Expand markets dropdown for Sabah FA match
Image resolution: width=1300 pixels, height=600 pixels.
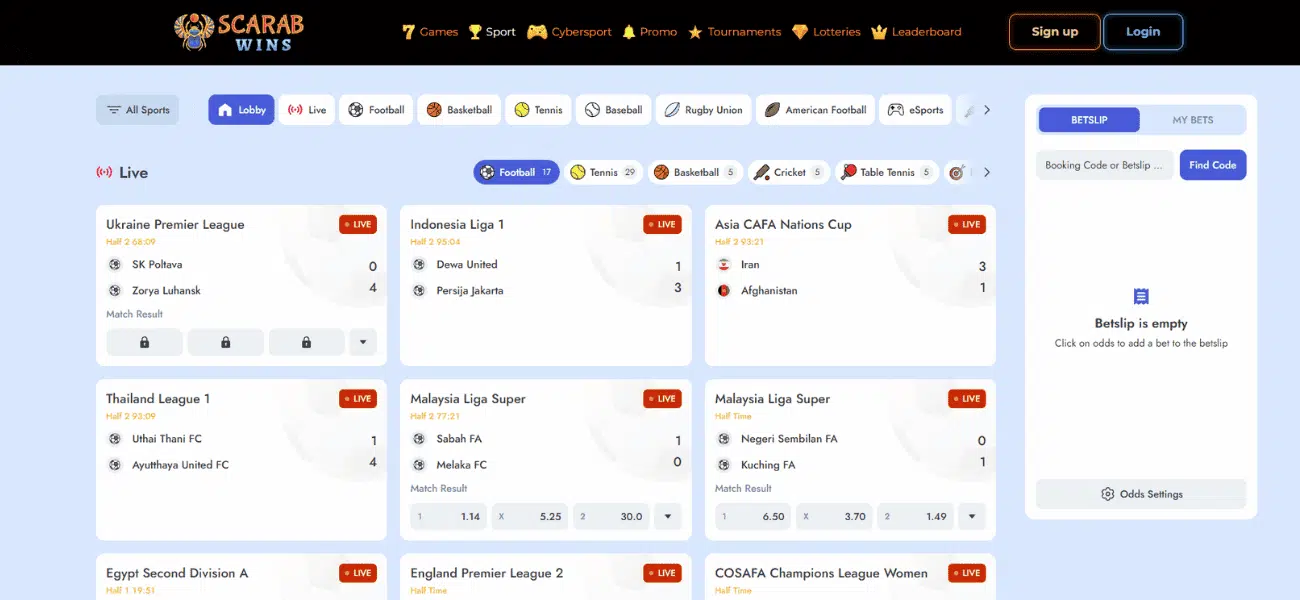click(x=667, y=516)
